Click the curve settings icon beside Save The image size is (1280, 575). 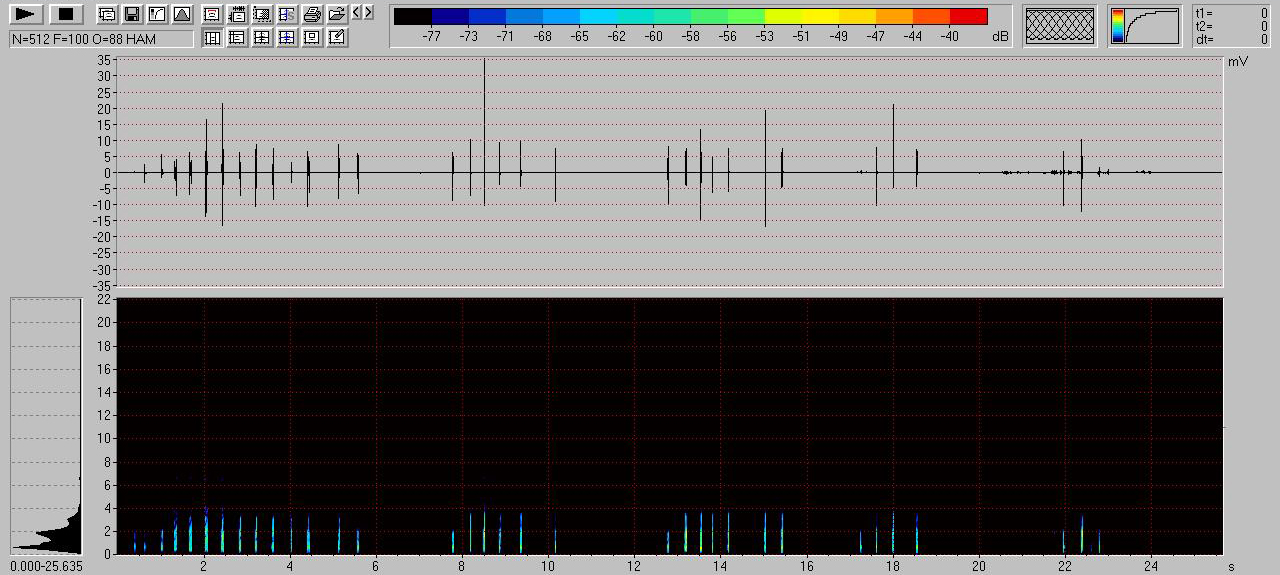point(156,14)
